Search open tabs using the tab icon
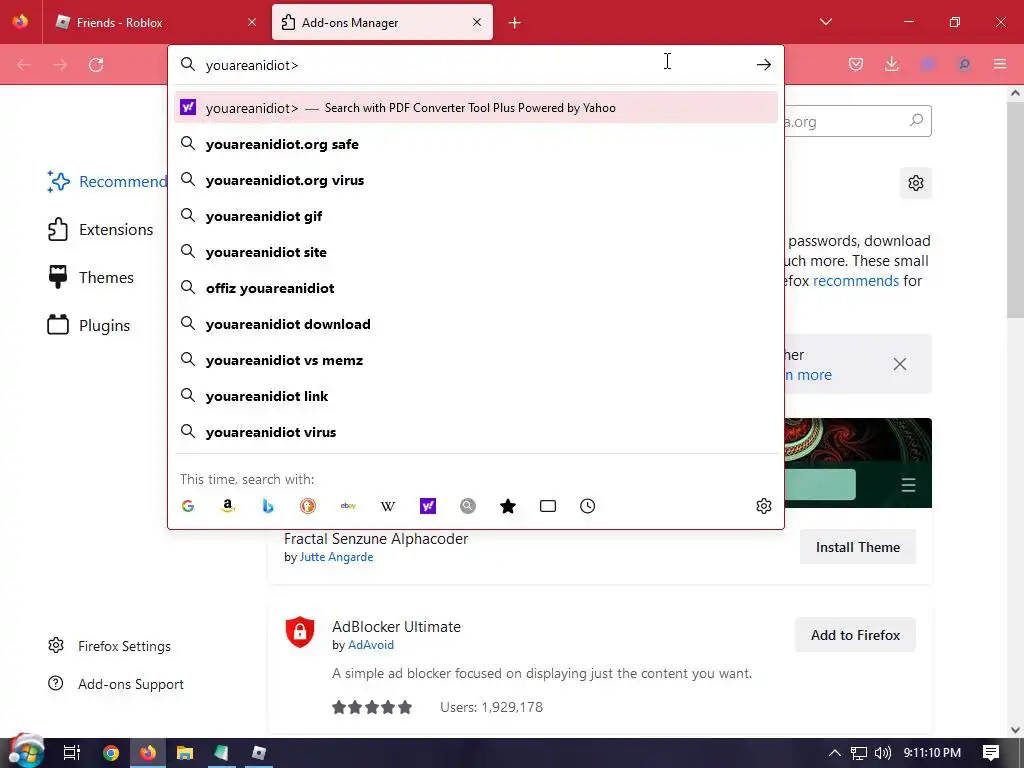This screenshot has width=1024, height=768. point(548,506)
